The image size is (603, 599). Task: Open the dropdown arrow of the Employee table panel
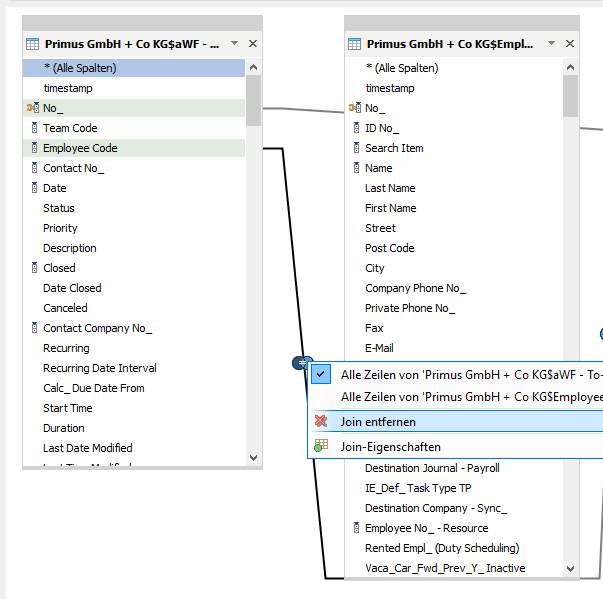pyautogui.click(x=556, y=44)
